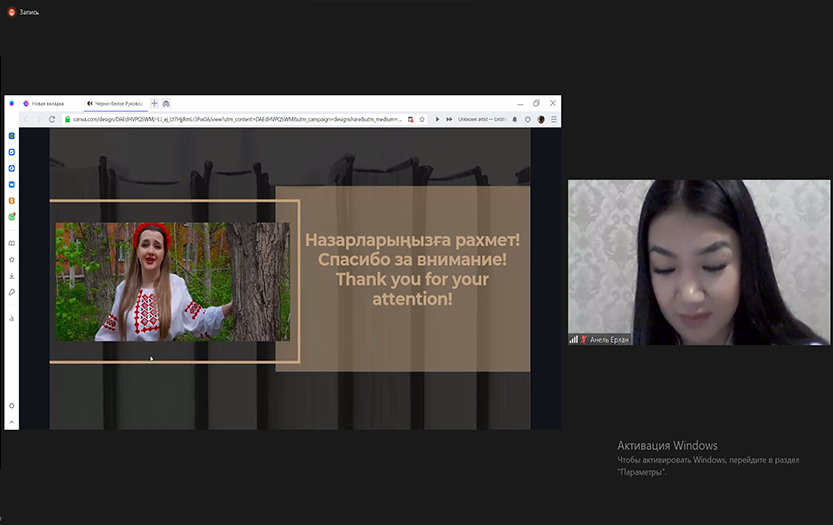This screenshot has width=833, height=525.
Task: Open the reading list book sidebar icon
Action: (12, 243)
